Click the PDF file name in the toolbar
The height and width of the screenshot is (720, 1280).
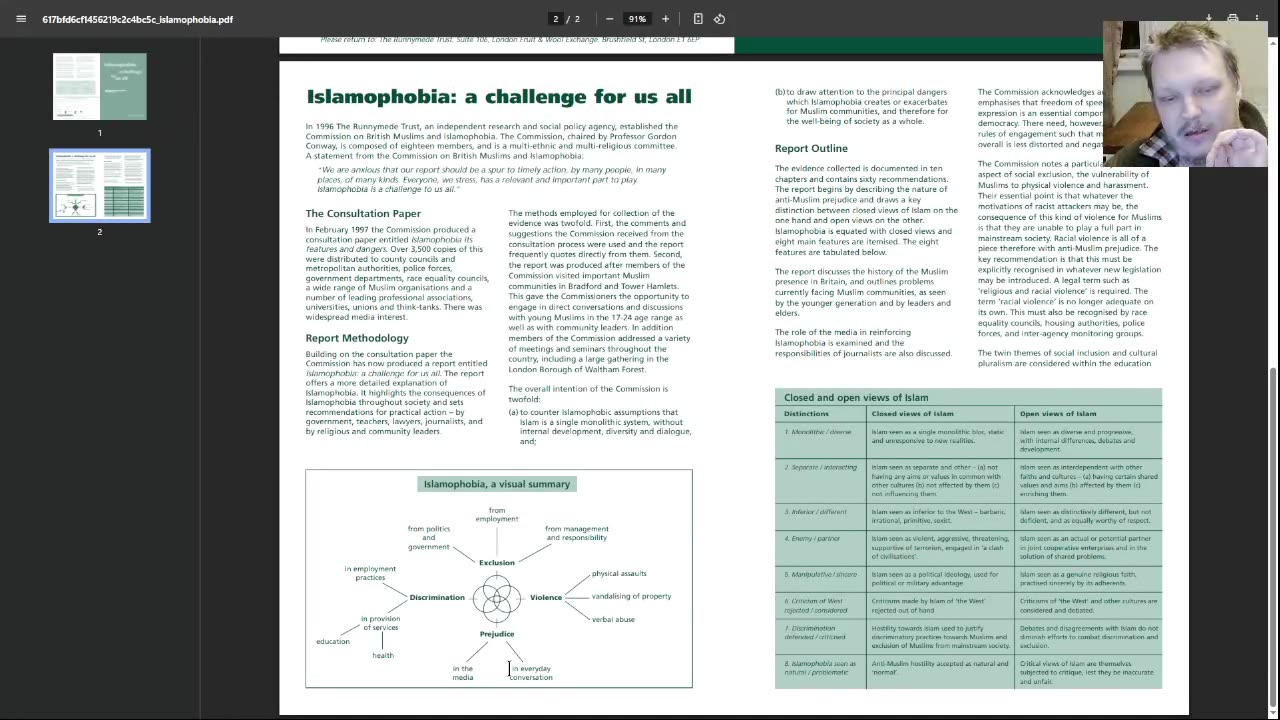click(x=137, y=19)
